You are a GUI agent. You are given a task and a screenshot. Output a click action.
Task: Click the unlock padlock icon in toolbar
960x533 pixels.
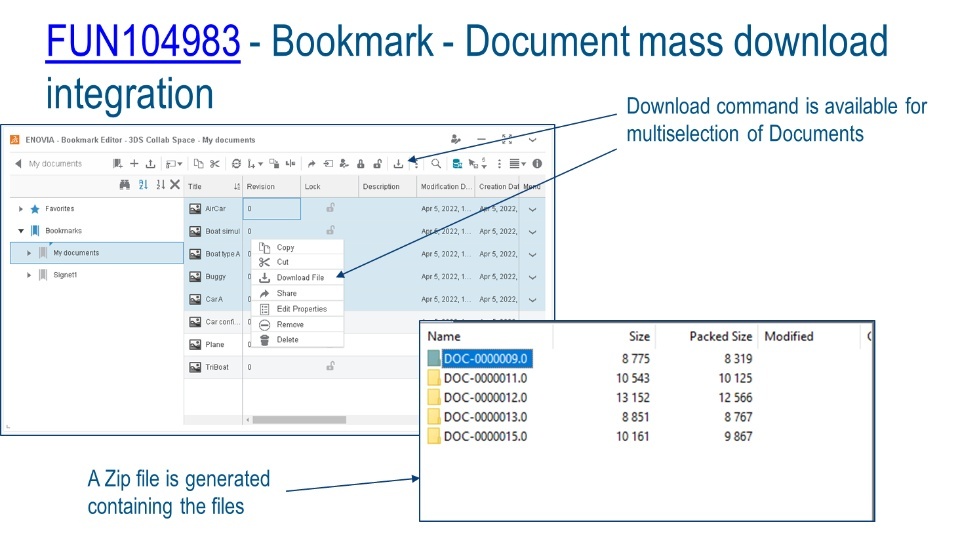378,163
